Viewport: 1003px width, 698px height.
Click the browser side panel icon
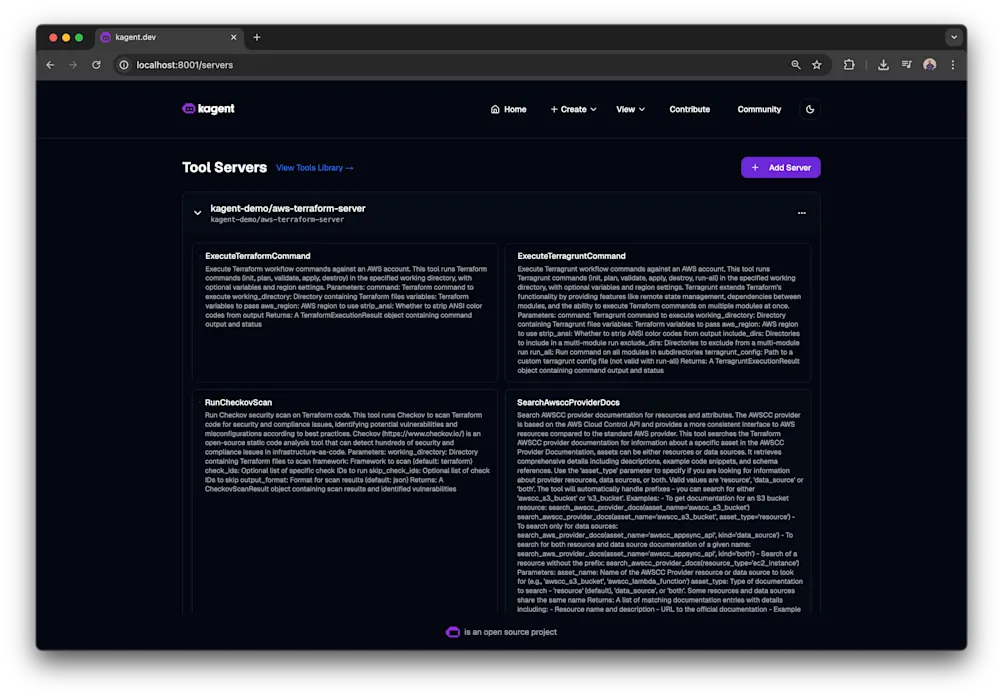point(906,64)
